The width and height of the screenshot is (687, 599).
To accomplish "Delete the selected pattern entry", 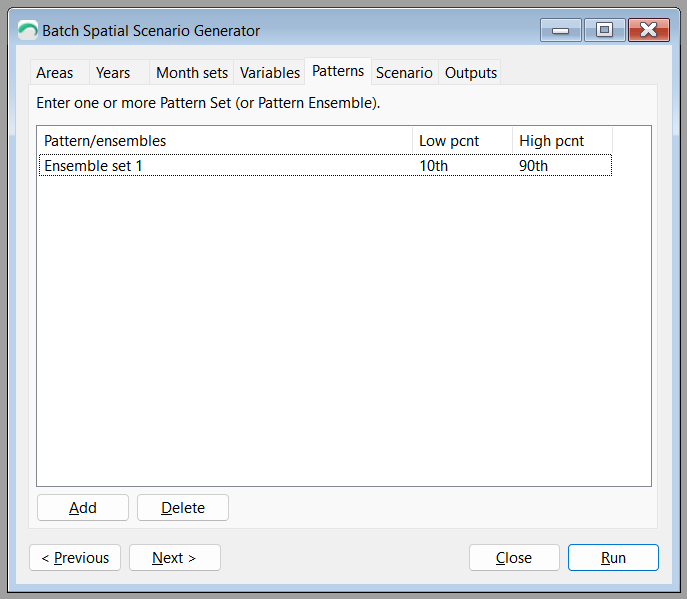I will [183, 507].
